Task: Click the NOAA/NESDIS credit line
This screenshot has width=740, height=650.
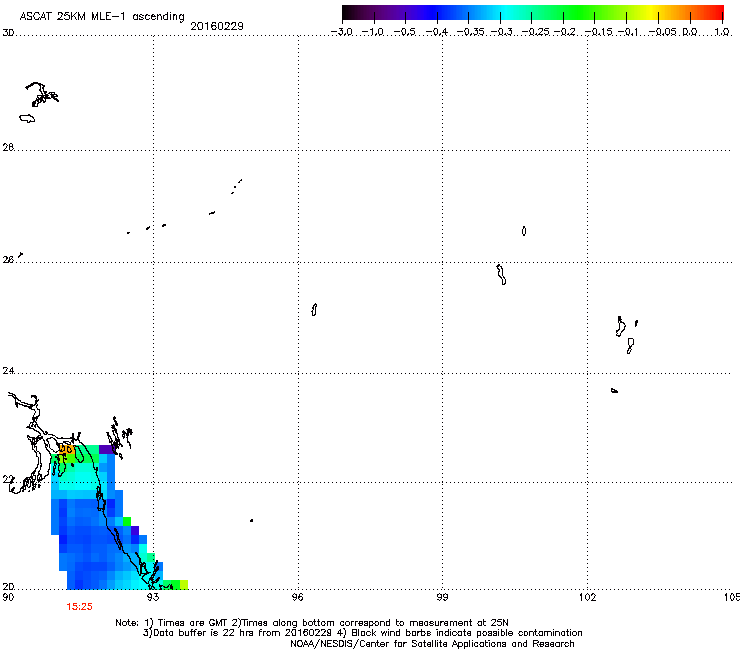Action: 432,644
